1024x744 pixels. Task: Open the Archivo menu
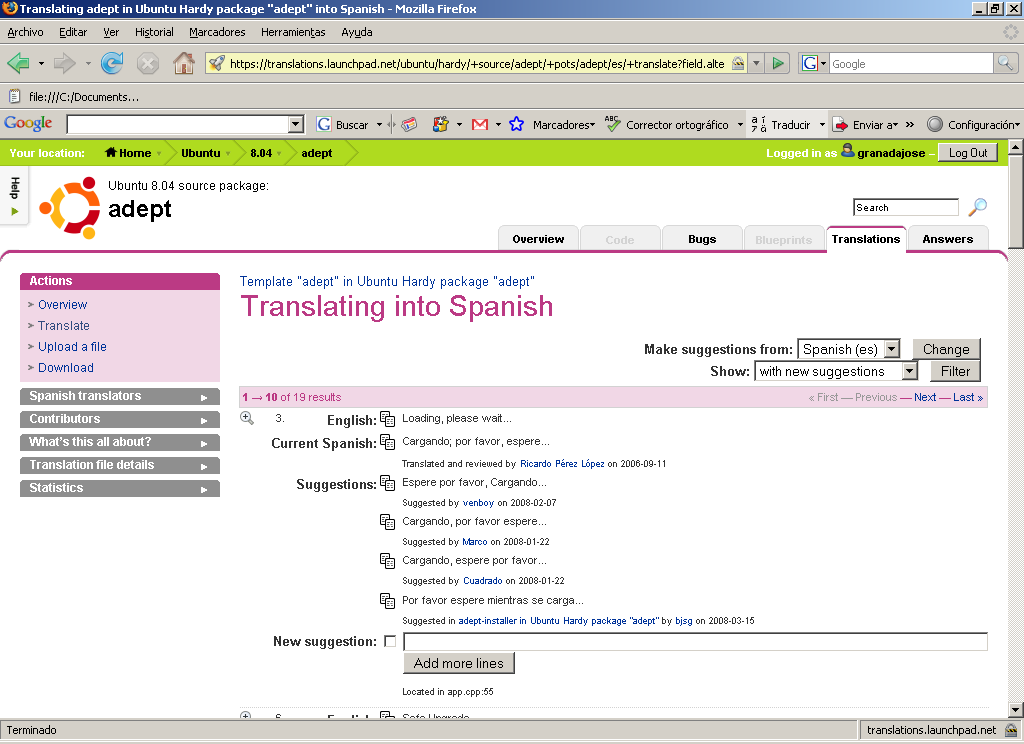point(25,32)
